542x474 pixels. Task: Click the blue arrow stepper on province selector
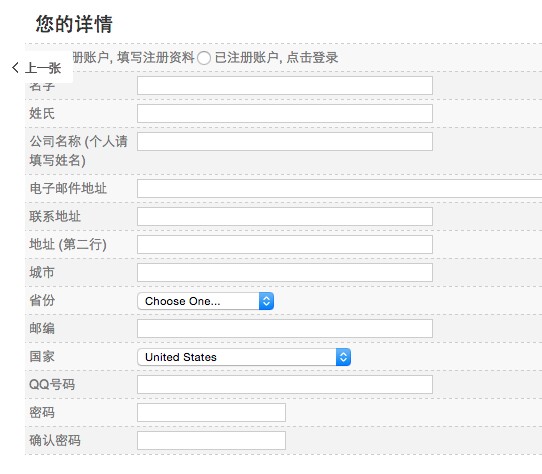[x=267, y=301]
